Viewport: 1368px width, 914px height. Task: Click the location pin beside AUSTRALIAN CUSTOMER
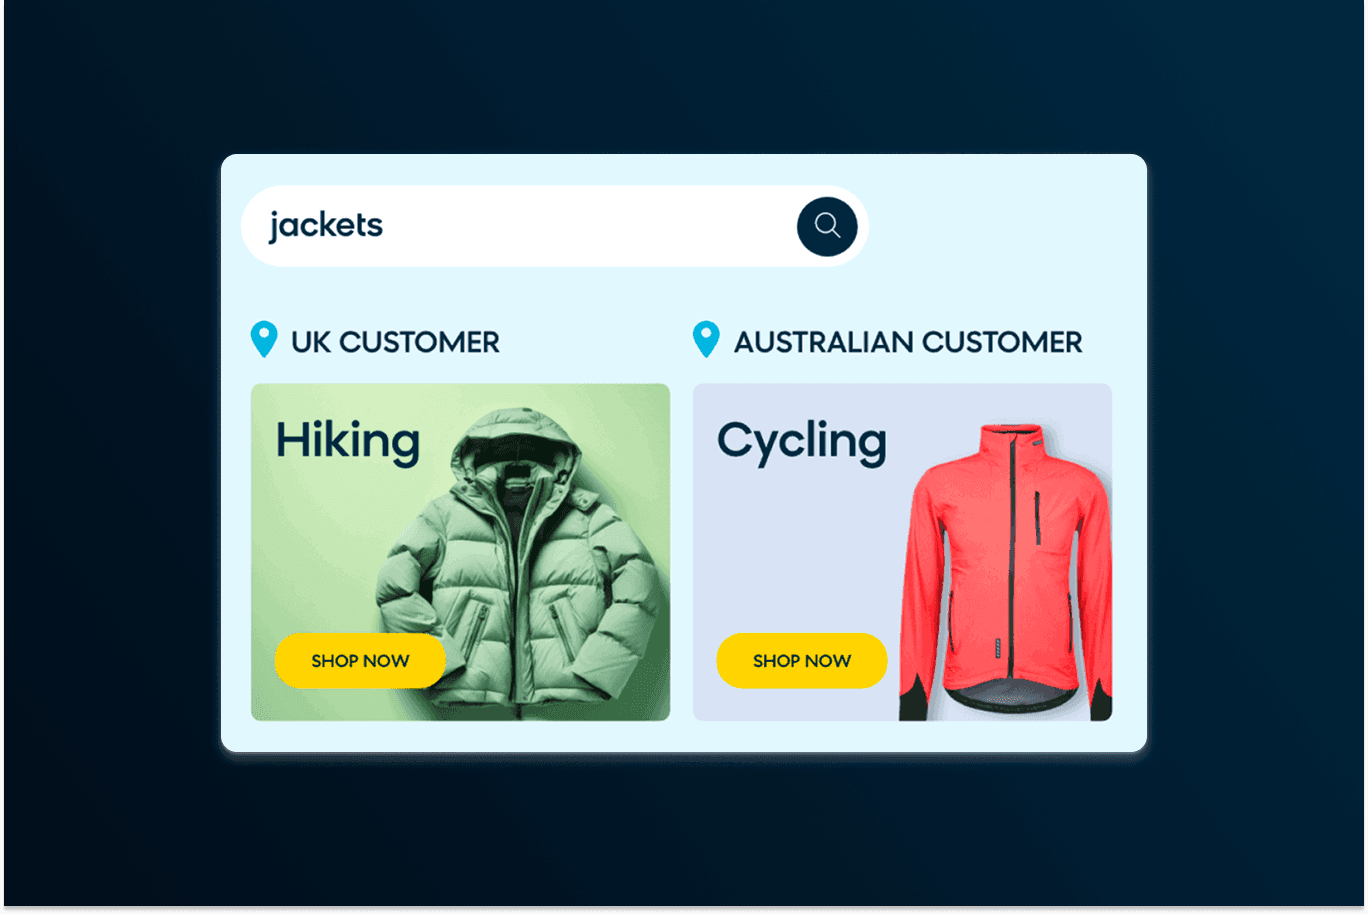coord(706,340)
